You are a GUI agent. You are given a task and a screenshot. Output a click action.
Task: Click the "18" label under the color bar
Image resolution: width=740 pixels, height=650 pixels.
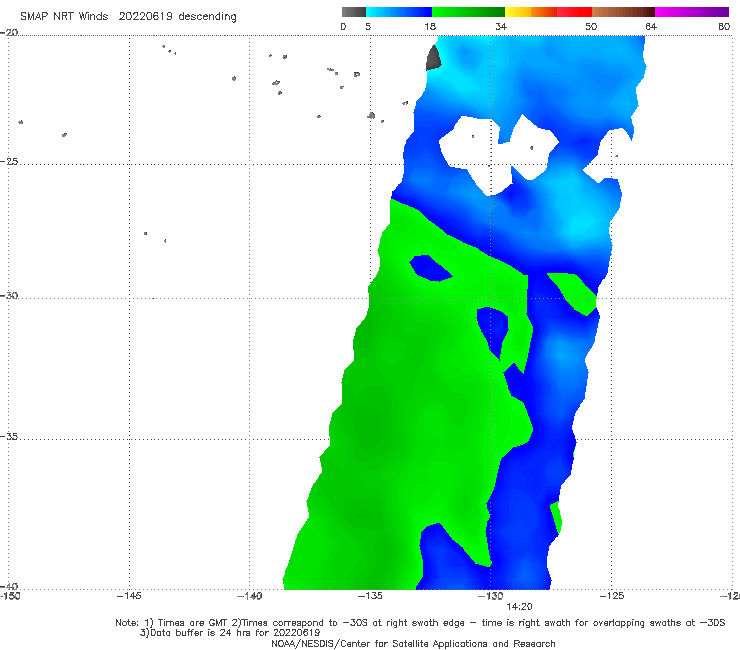click(430, 27)
